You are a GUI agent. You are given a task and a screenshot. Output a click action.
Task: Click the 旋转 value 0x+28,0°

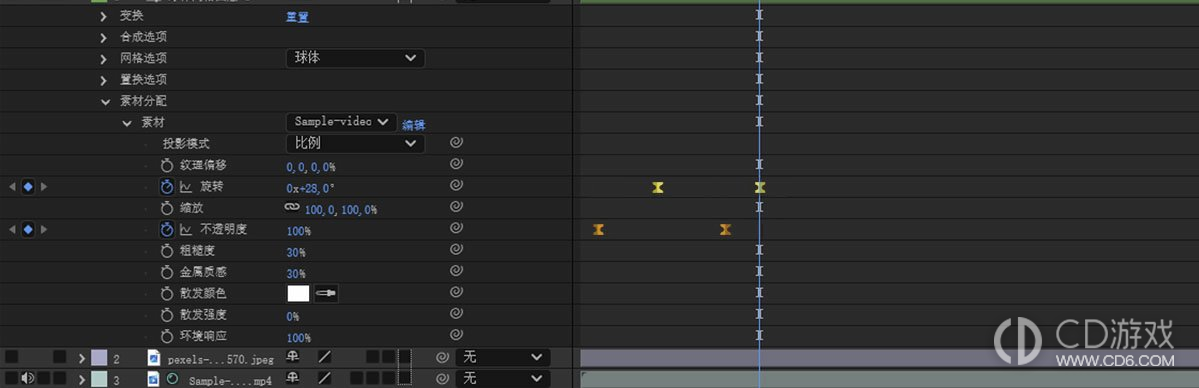point(310,188)
